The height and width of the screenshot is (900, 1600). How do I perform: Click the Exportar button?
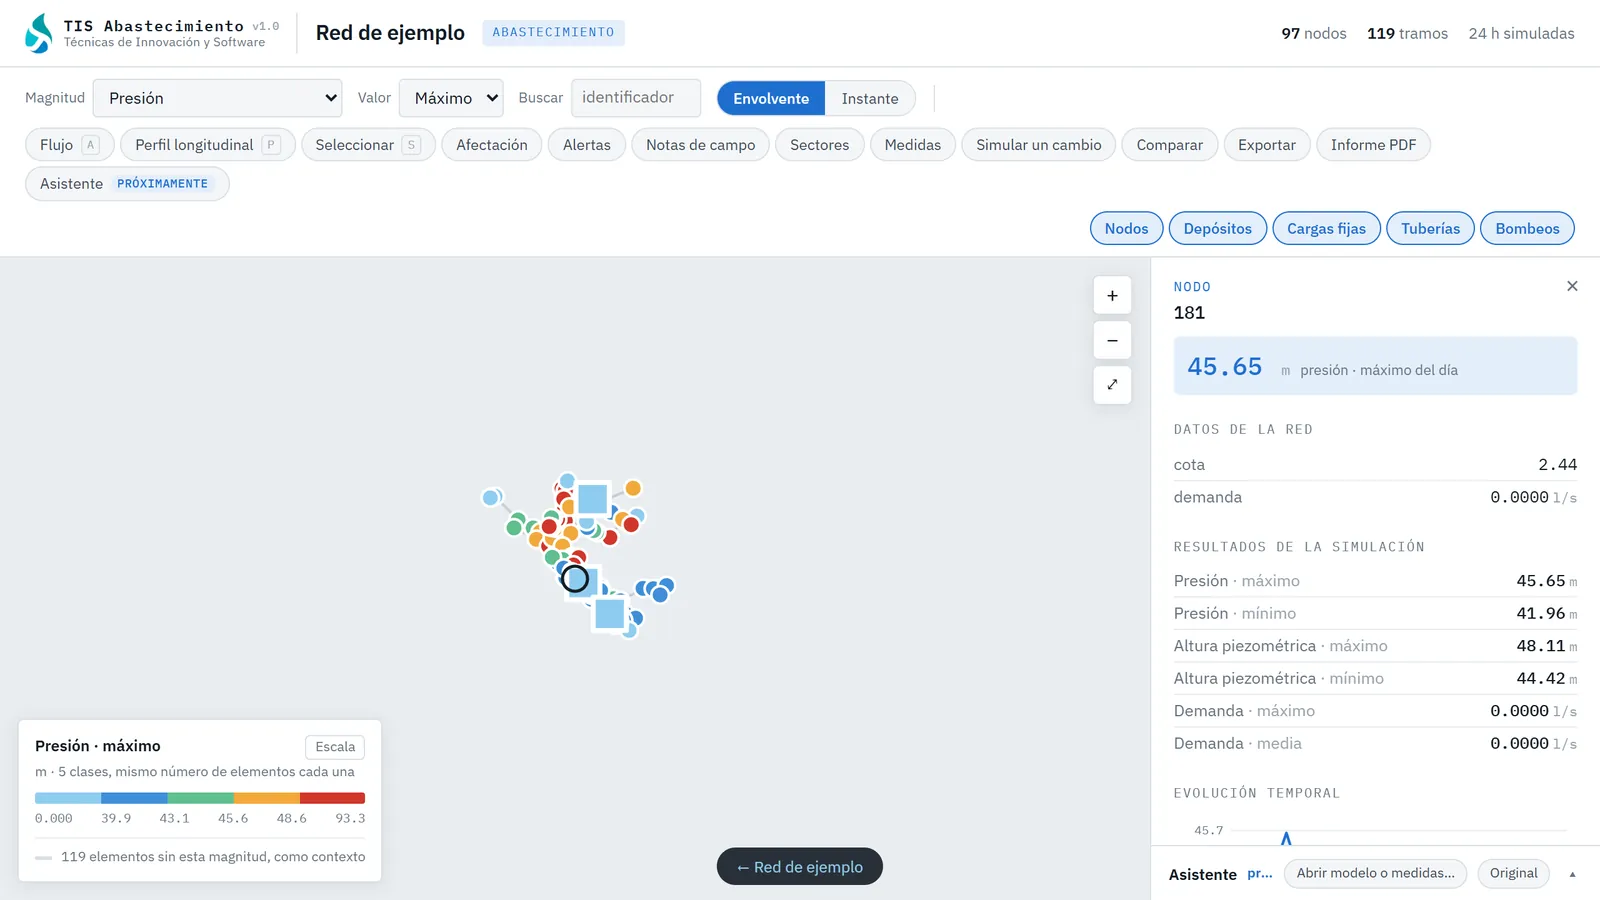1267,145
